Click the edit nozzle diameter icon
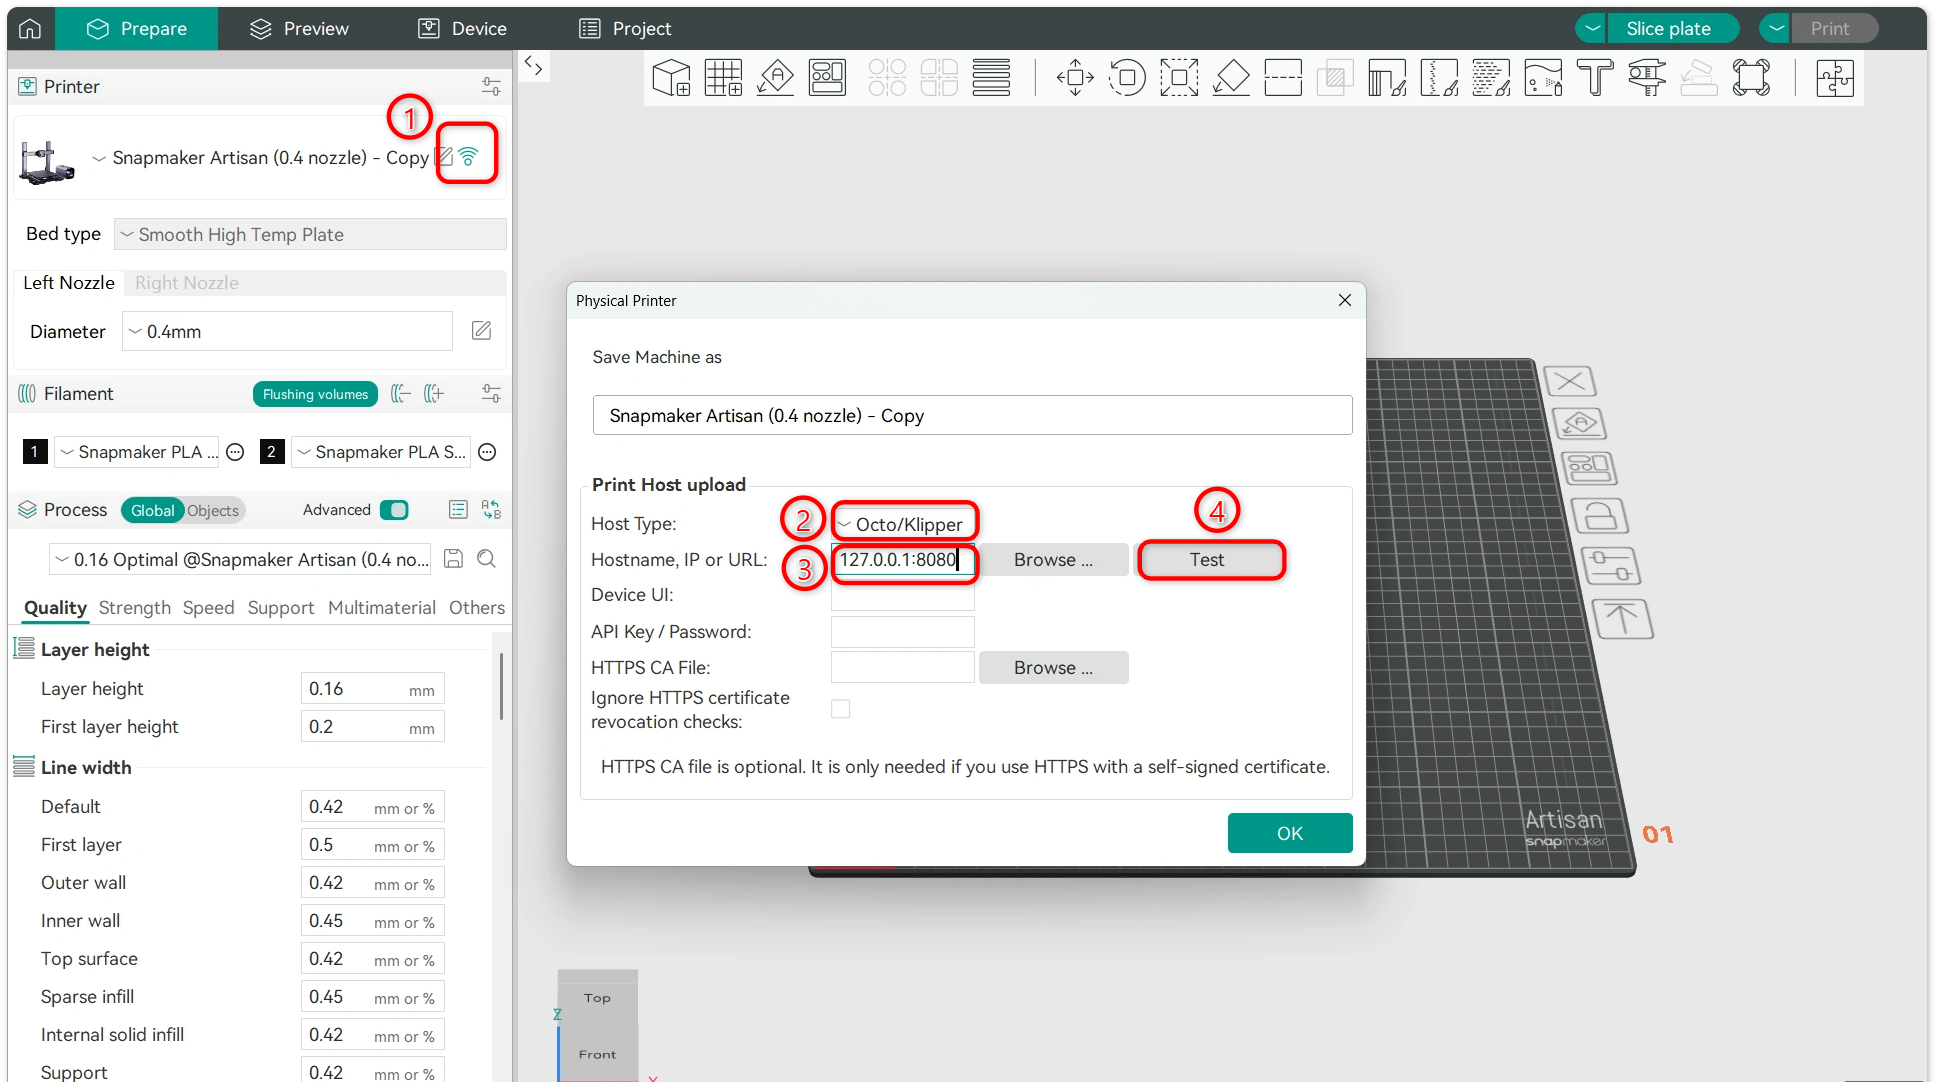This screenshot has height=1082, width=1936. [x=481, y=331]
